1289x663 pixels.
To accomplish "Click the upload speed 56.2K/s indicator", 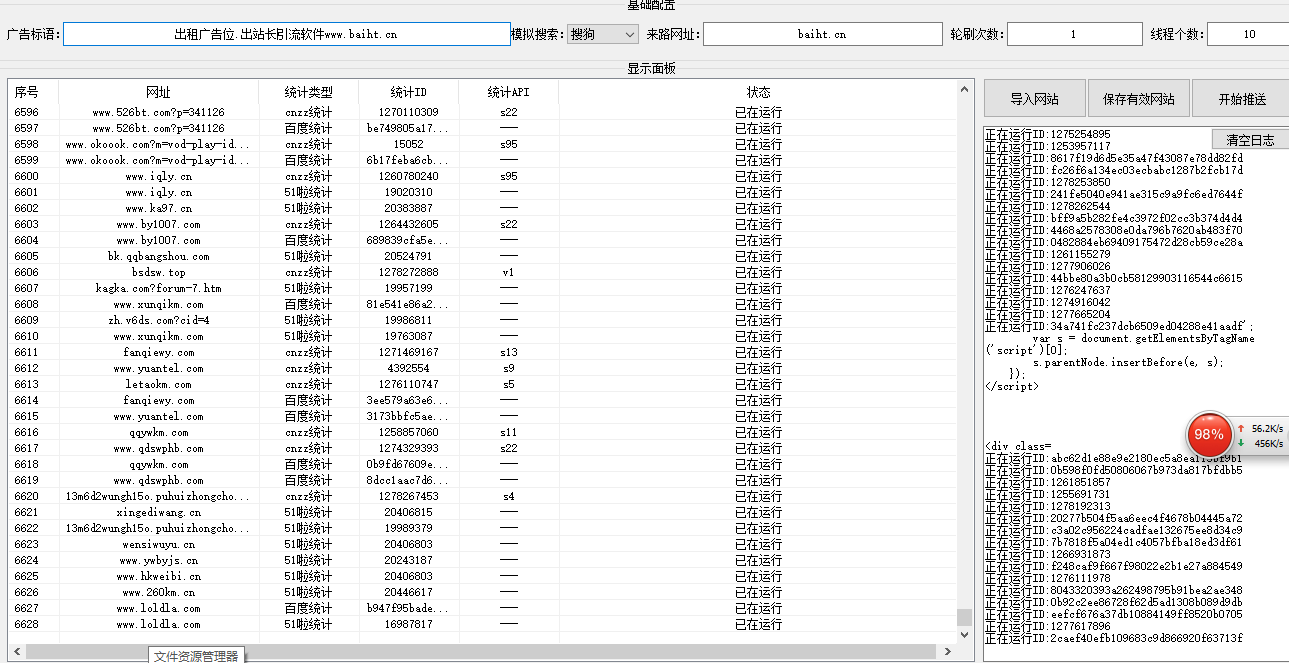I will tap(1261, 427).
